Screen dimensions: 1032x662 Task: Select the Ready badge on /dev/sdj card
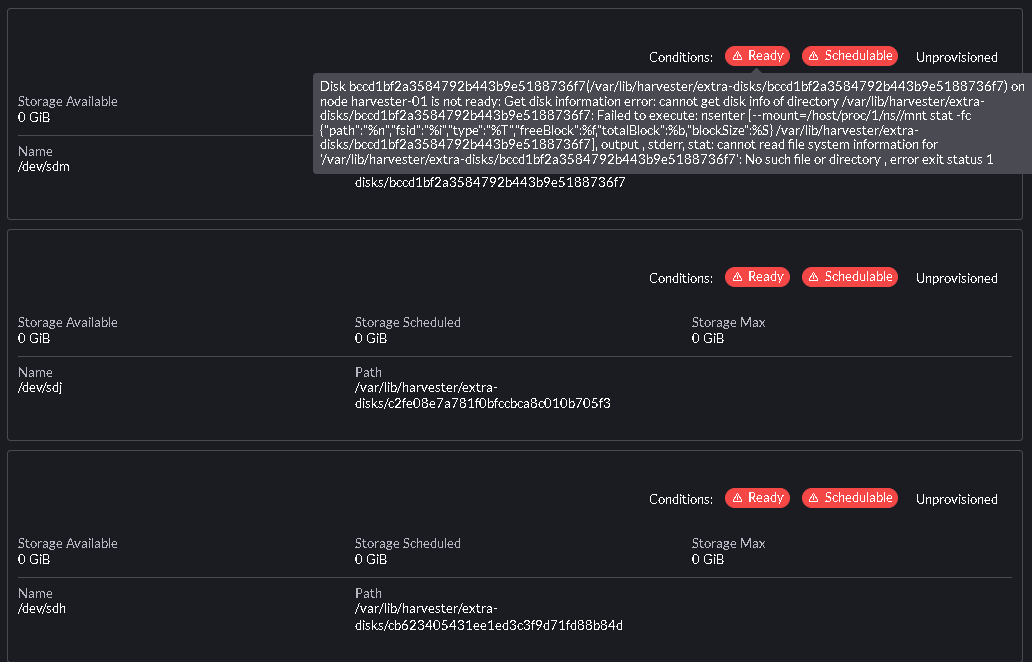click(757, 277)
